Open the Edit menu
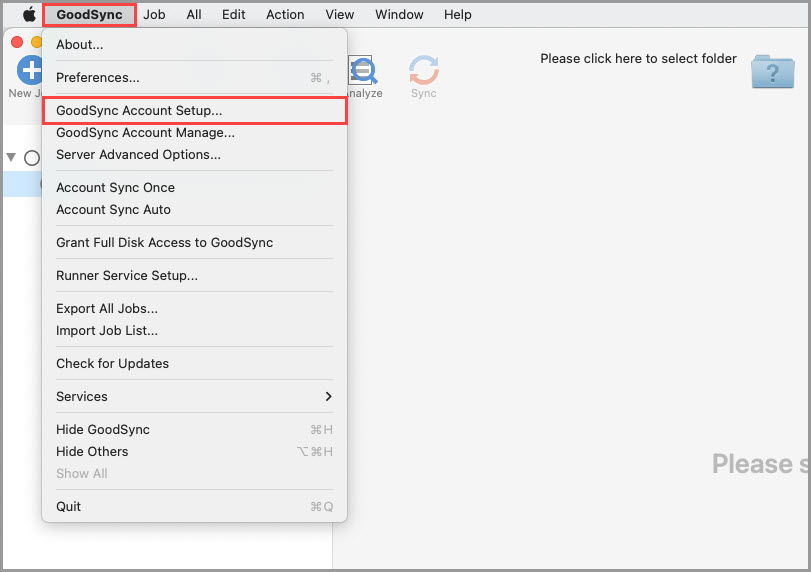 (233, 14)
